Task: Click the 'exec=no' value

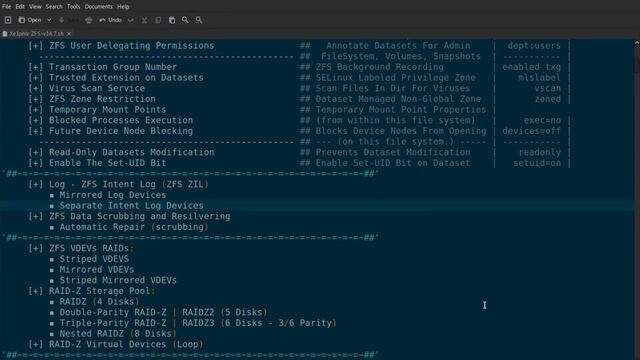Action: (x=542, y=120)
